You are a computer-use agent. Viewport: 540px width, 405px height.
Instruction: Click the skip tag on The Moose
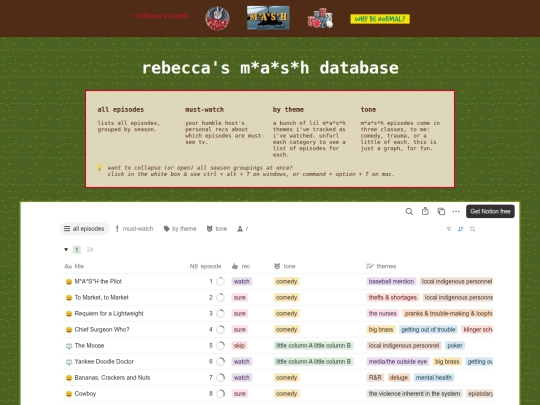[x=239, y=345]
